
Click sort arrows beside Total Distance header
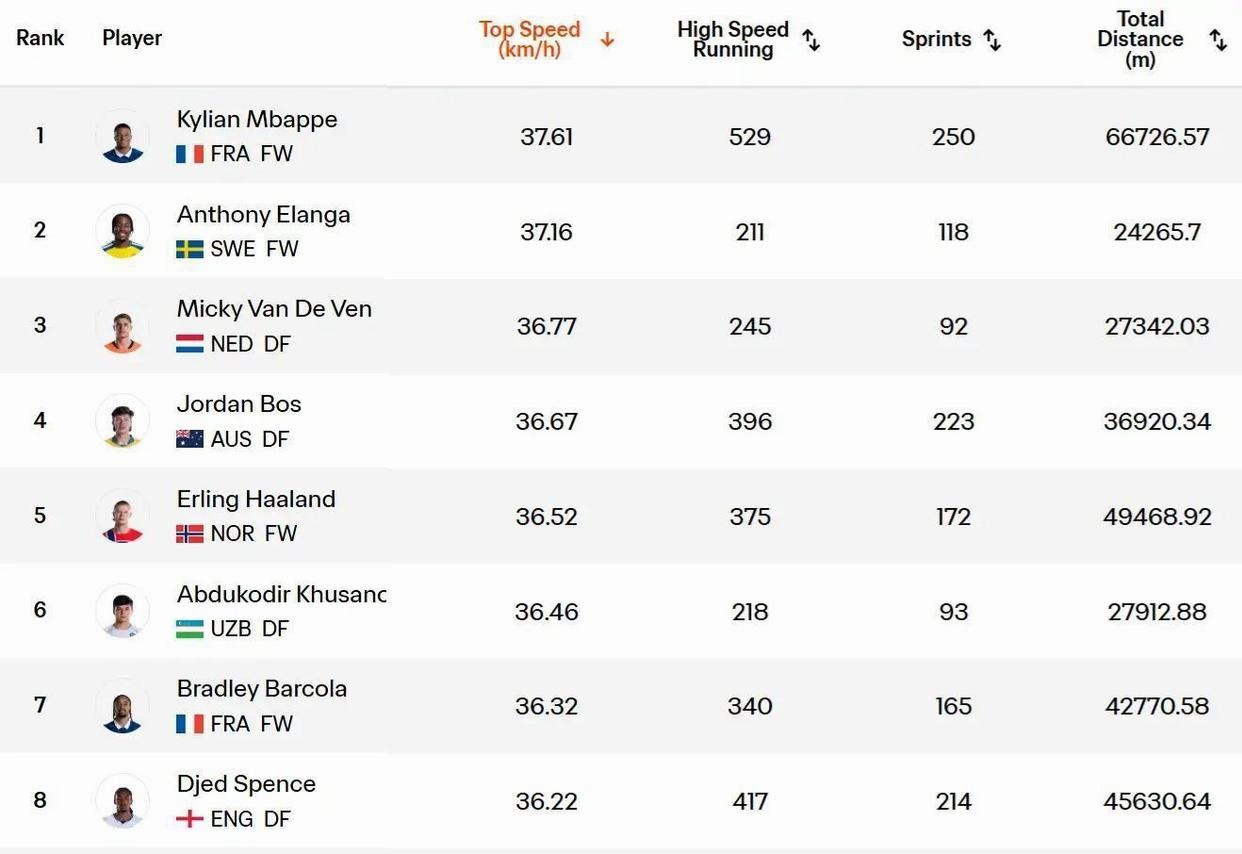(1218, 40)
